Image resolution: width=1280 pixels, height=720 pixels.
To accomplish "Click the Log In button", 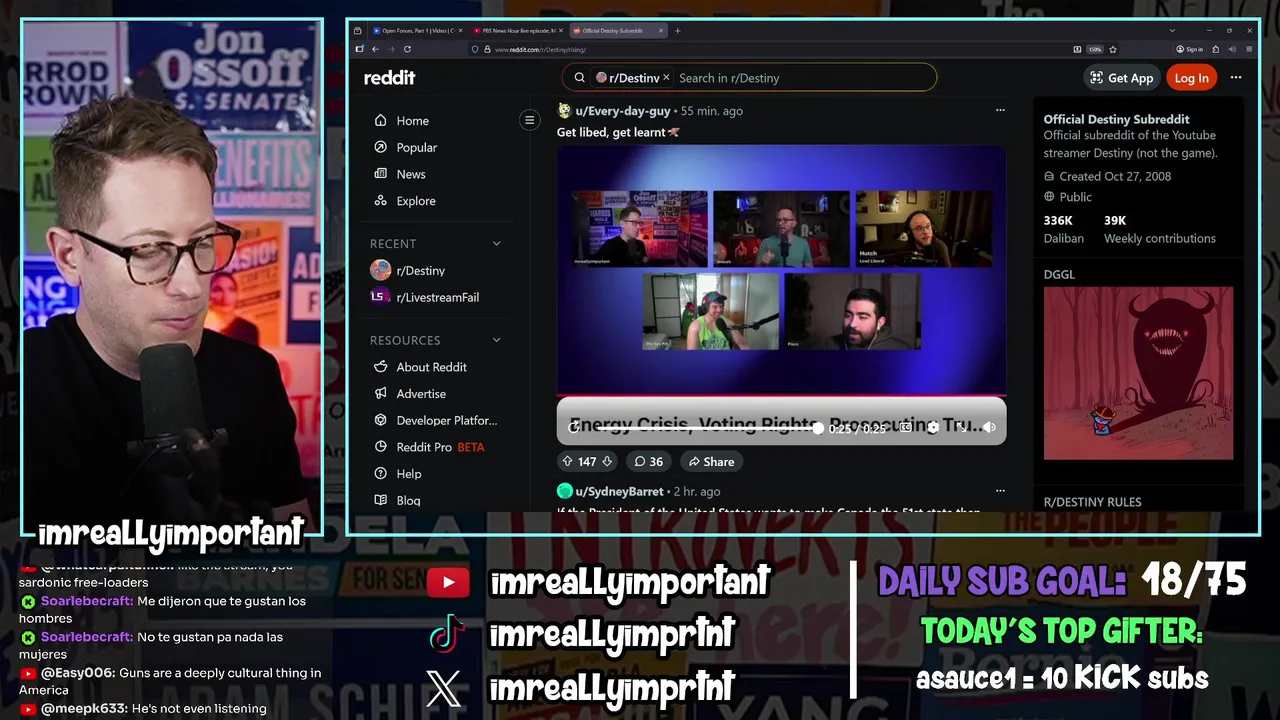I will coord(1191,78).
